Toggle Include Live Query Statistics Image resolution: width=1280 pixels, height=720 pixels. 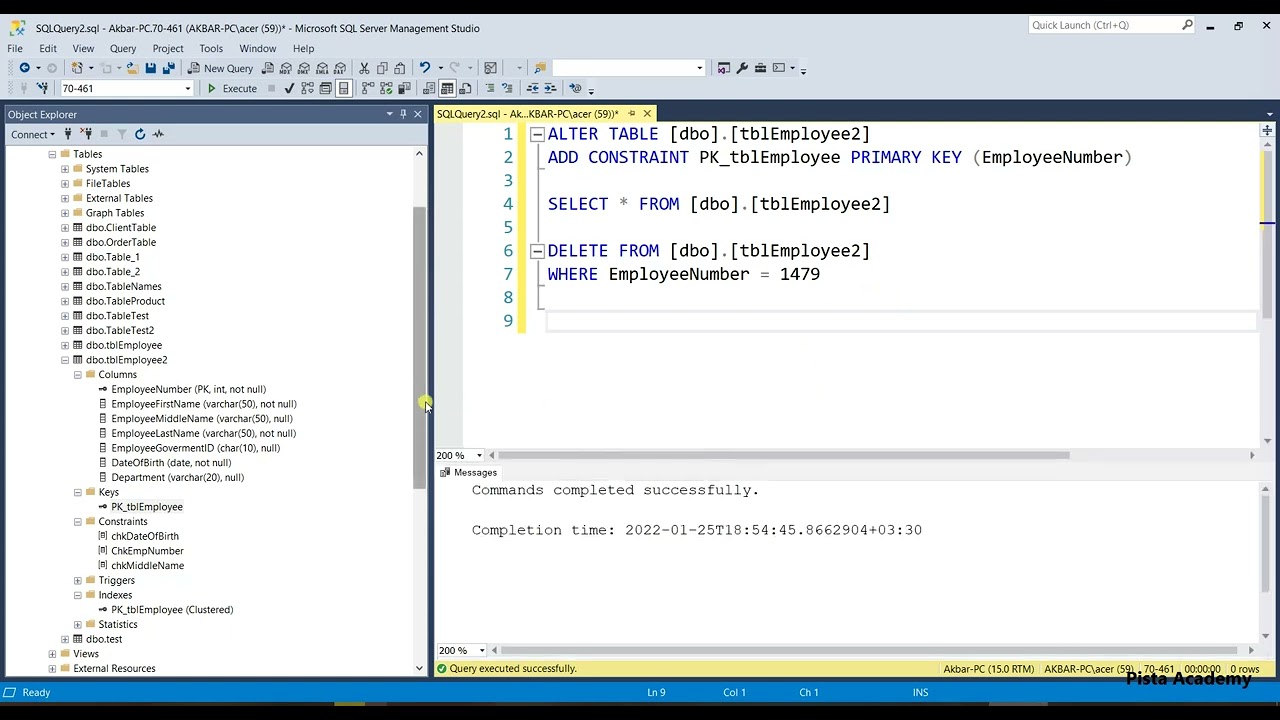point(386,88)
